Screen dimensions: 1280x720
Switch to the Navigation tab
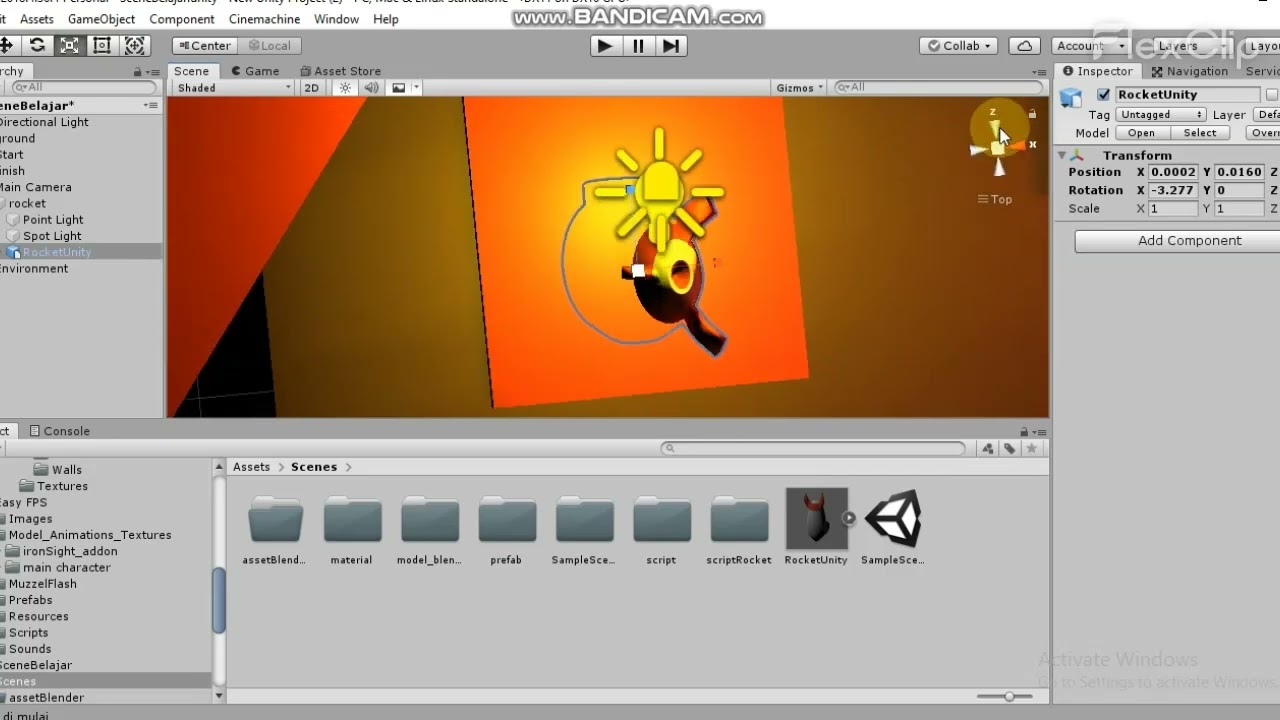coord(1190,71)
